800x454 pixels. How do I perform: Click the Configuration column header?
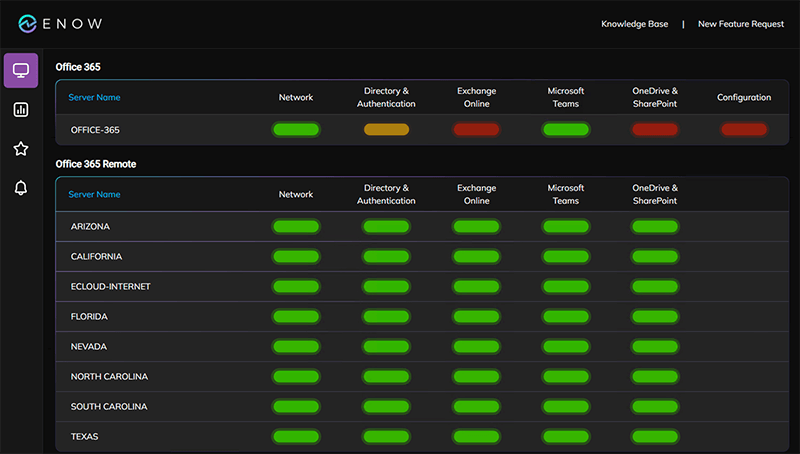pos(744,97)
